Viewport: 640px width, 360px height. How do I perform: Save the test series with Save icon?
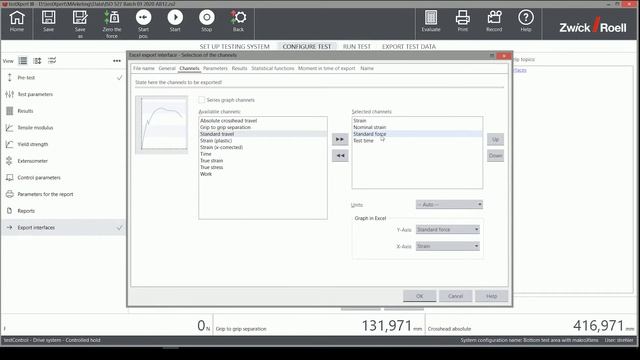[48, 21]
